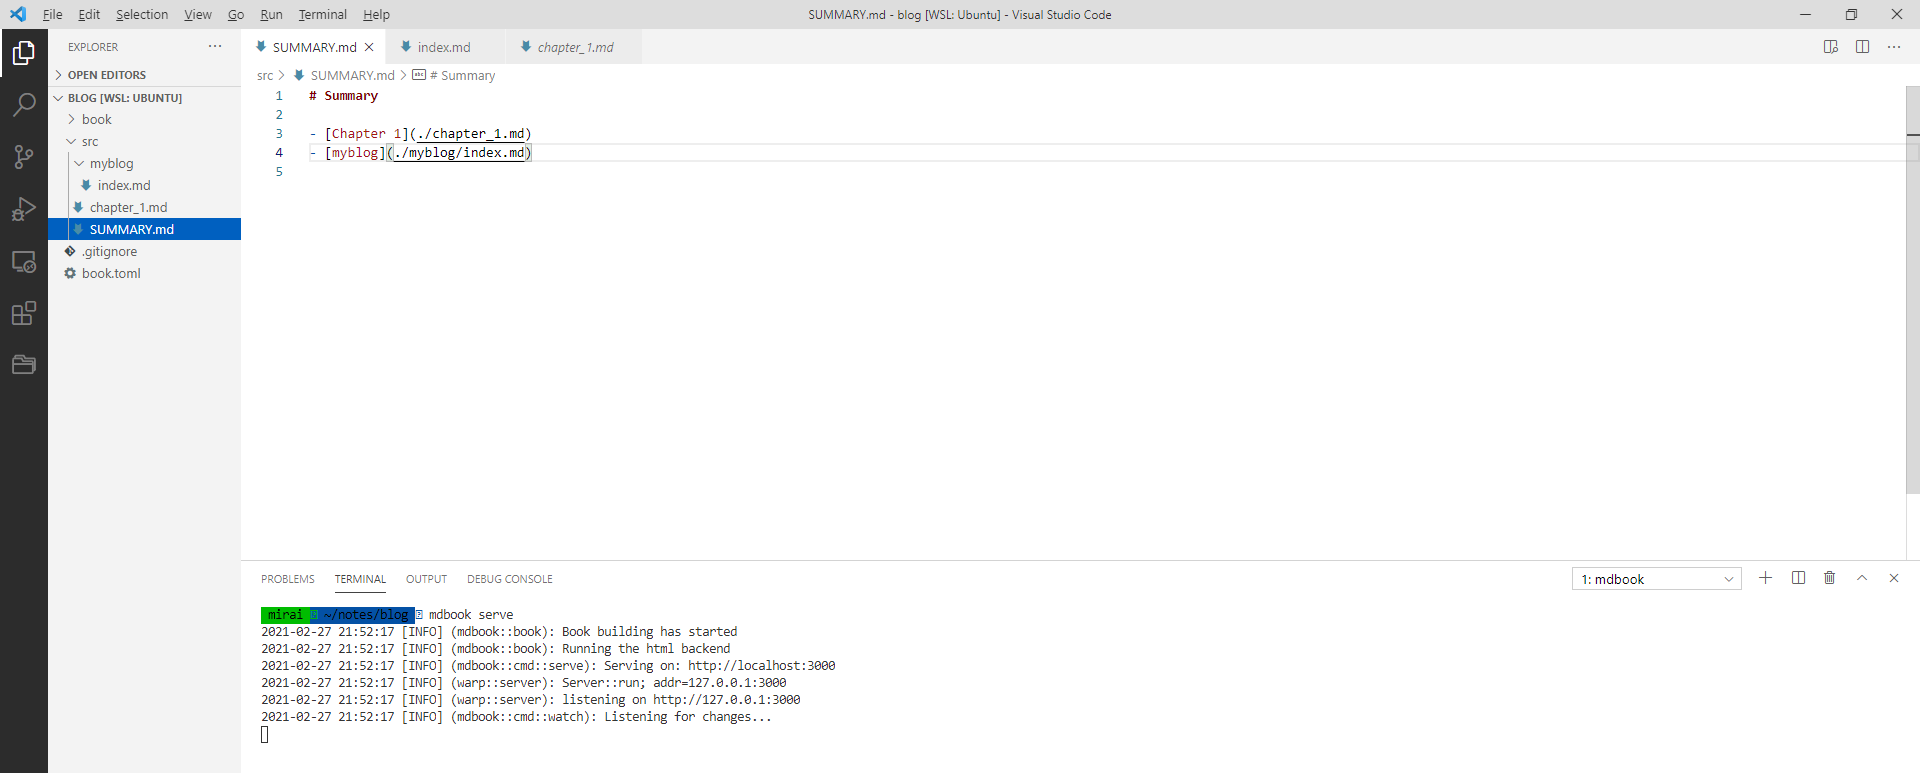Open .gitignore in the explorer tree

coord(144,251)
